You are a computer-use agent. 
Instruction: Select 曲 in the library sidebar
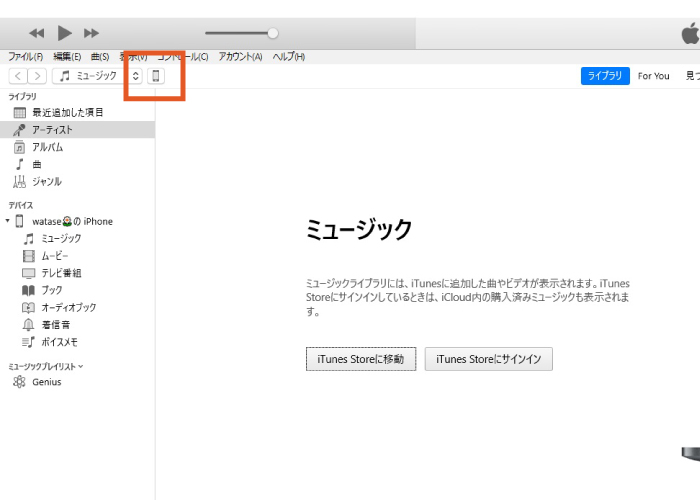pyautogui.click(x=78, y=164)
